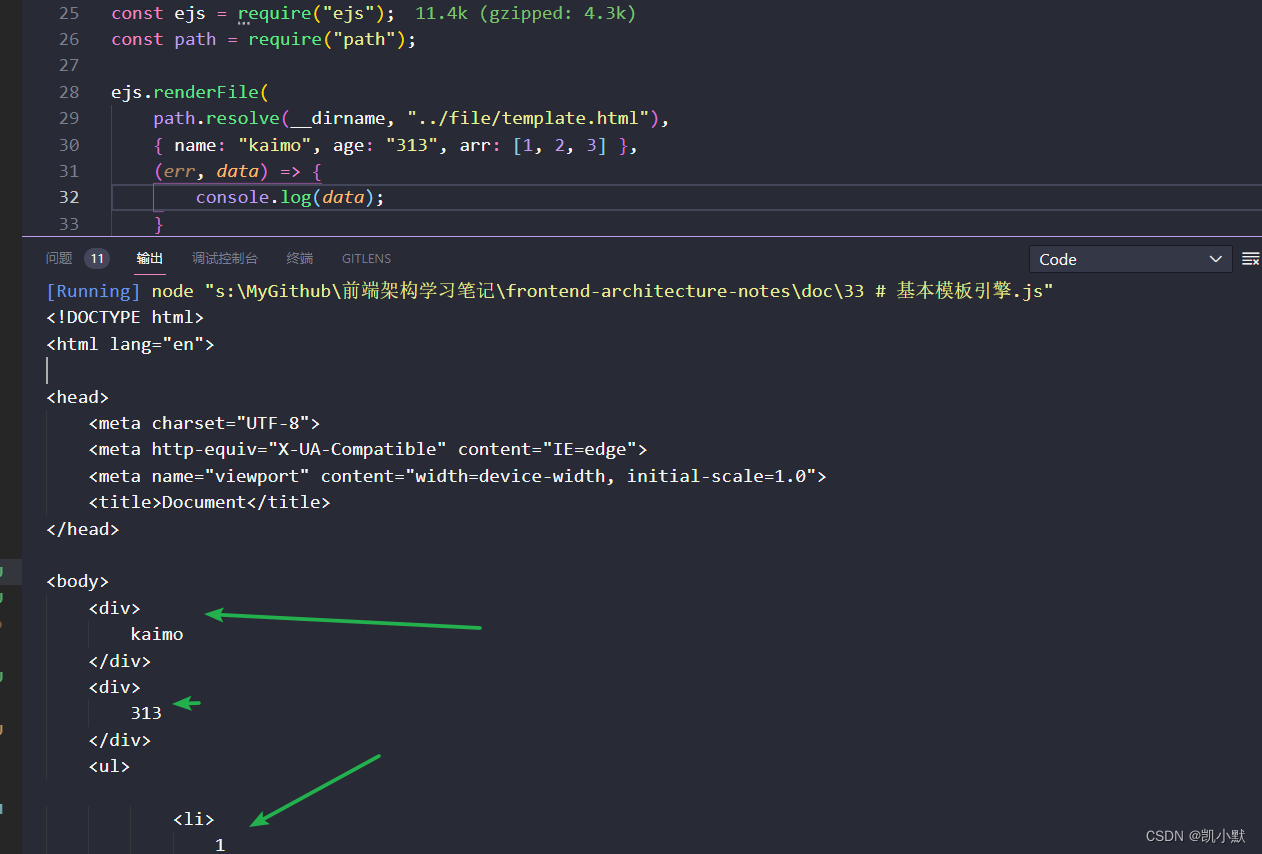Click line number 25 in the gutter
Image resolution: width=1262 pixels, height=854 pixels.
(x=69, y=13)
